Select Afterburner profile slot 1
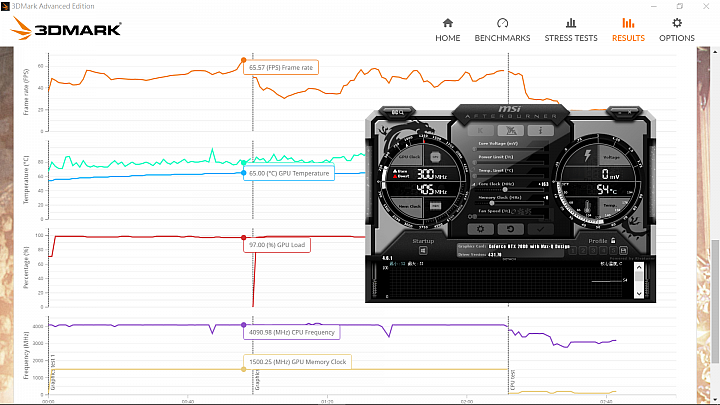 (x=573, y=250)
